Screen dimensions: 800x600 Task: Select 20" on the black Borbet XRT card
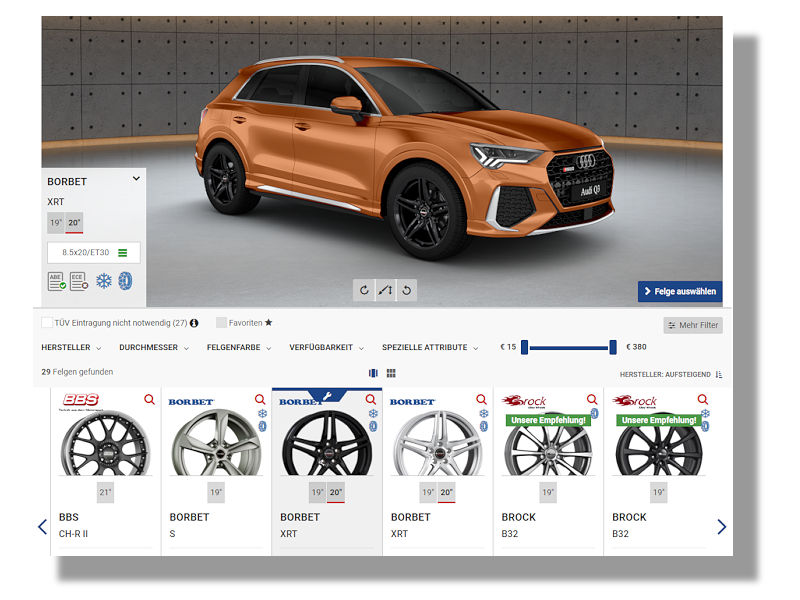point(336,492)
